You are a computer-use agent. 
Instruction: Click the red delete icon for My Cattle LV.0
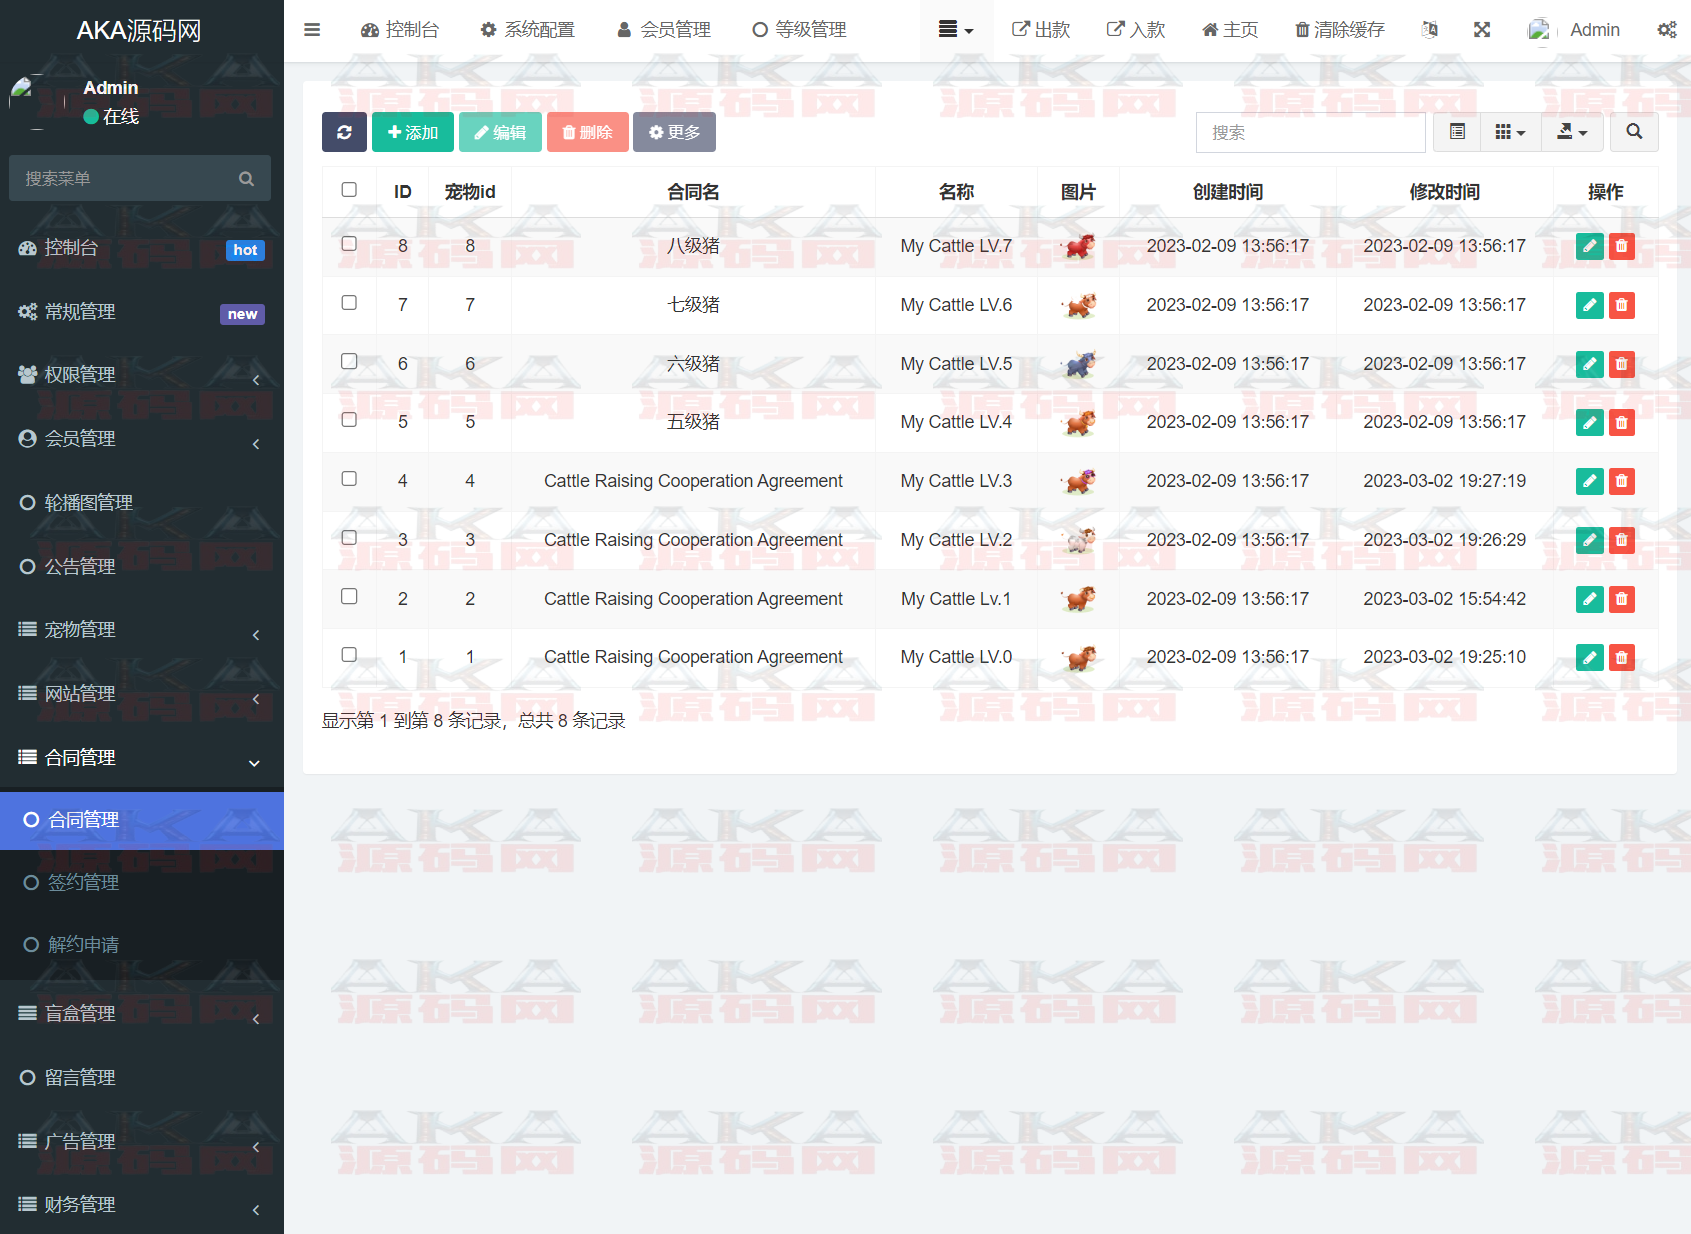(x=1621, y=657)
